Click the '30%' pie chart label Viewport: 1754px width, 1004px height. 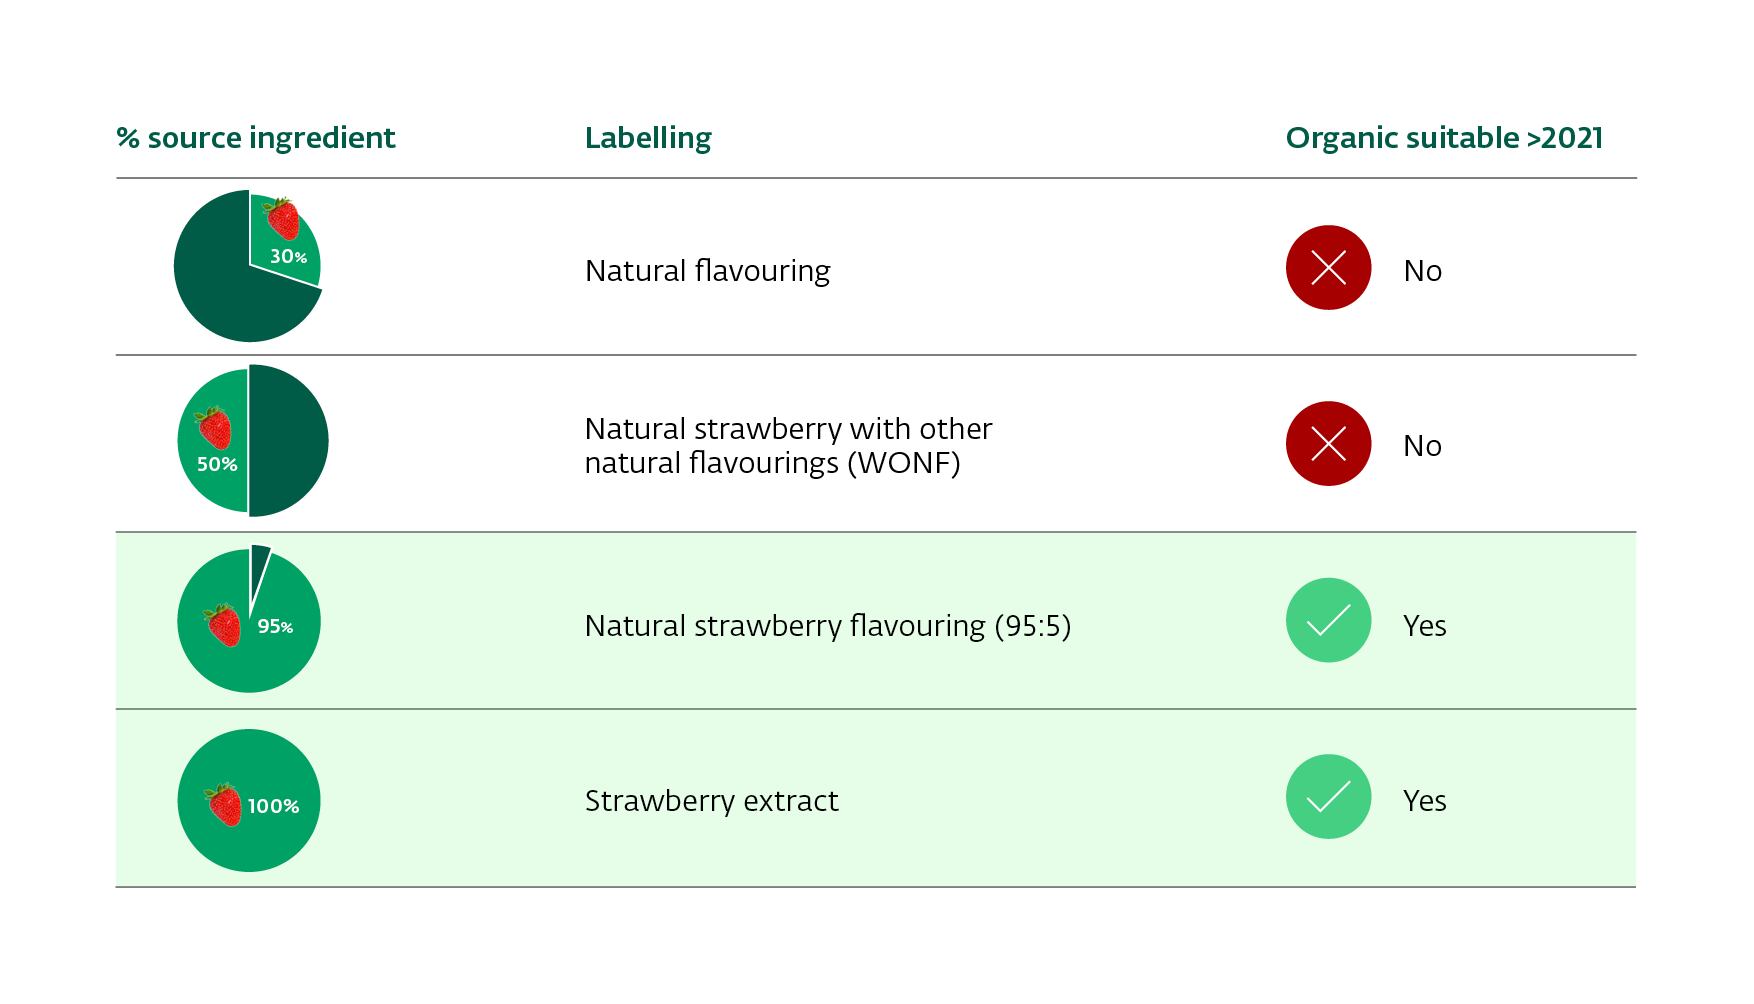[x=288, y=257]
